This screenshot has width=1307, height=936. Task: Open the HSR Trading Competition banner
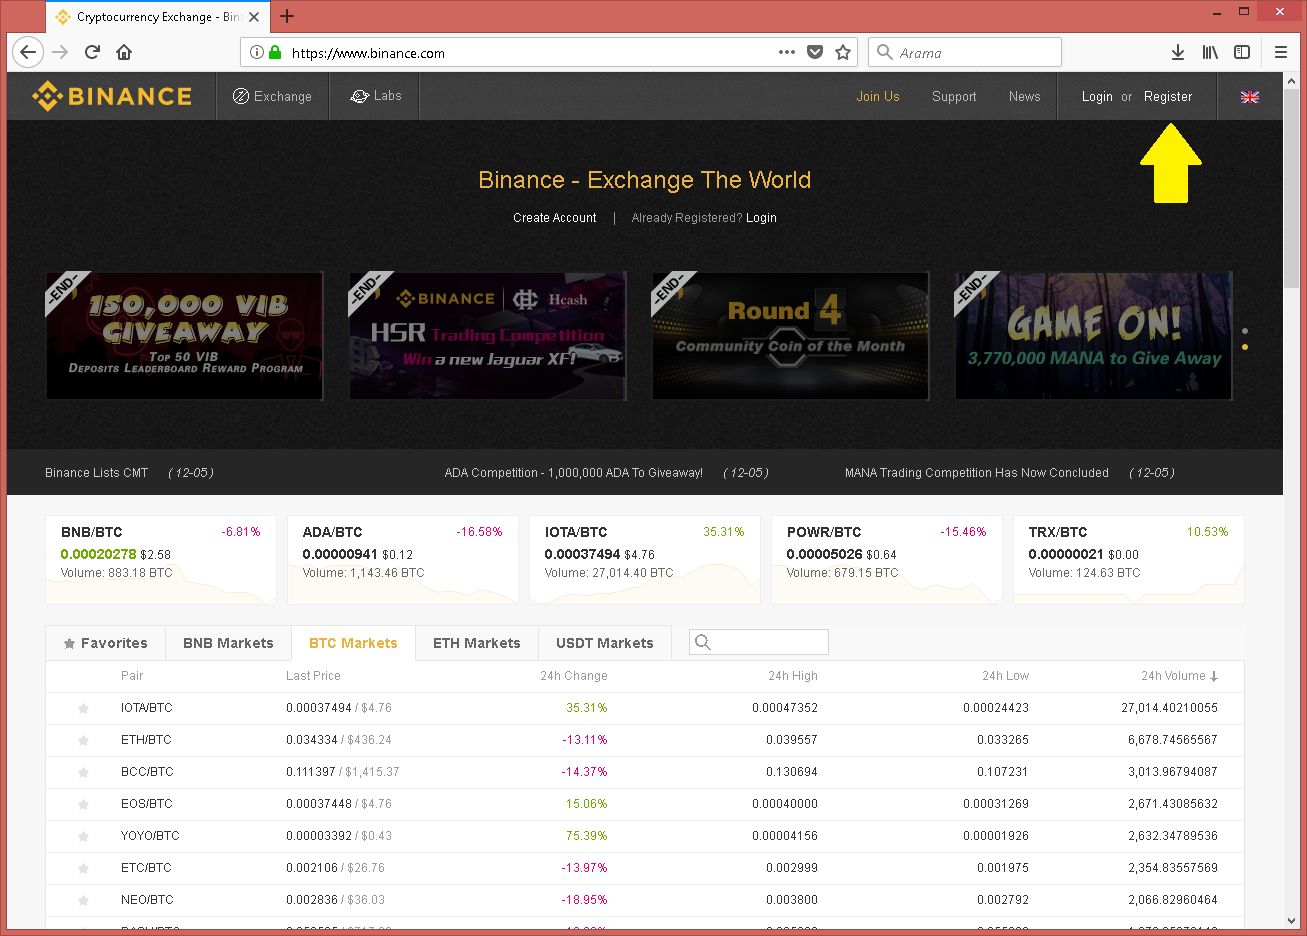click(488, 336)
